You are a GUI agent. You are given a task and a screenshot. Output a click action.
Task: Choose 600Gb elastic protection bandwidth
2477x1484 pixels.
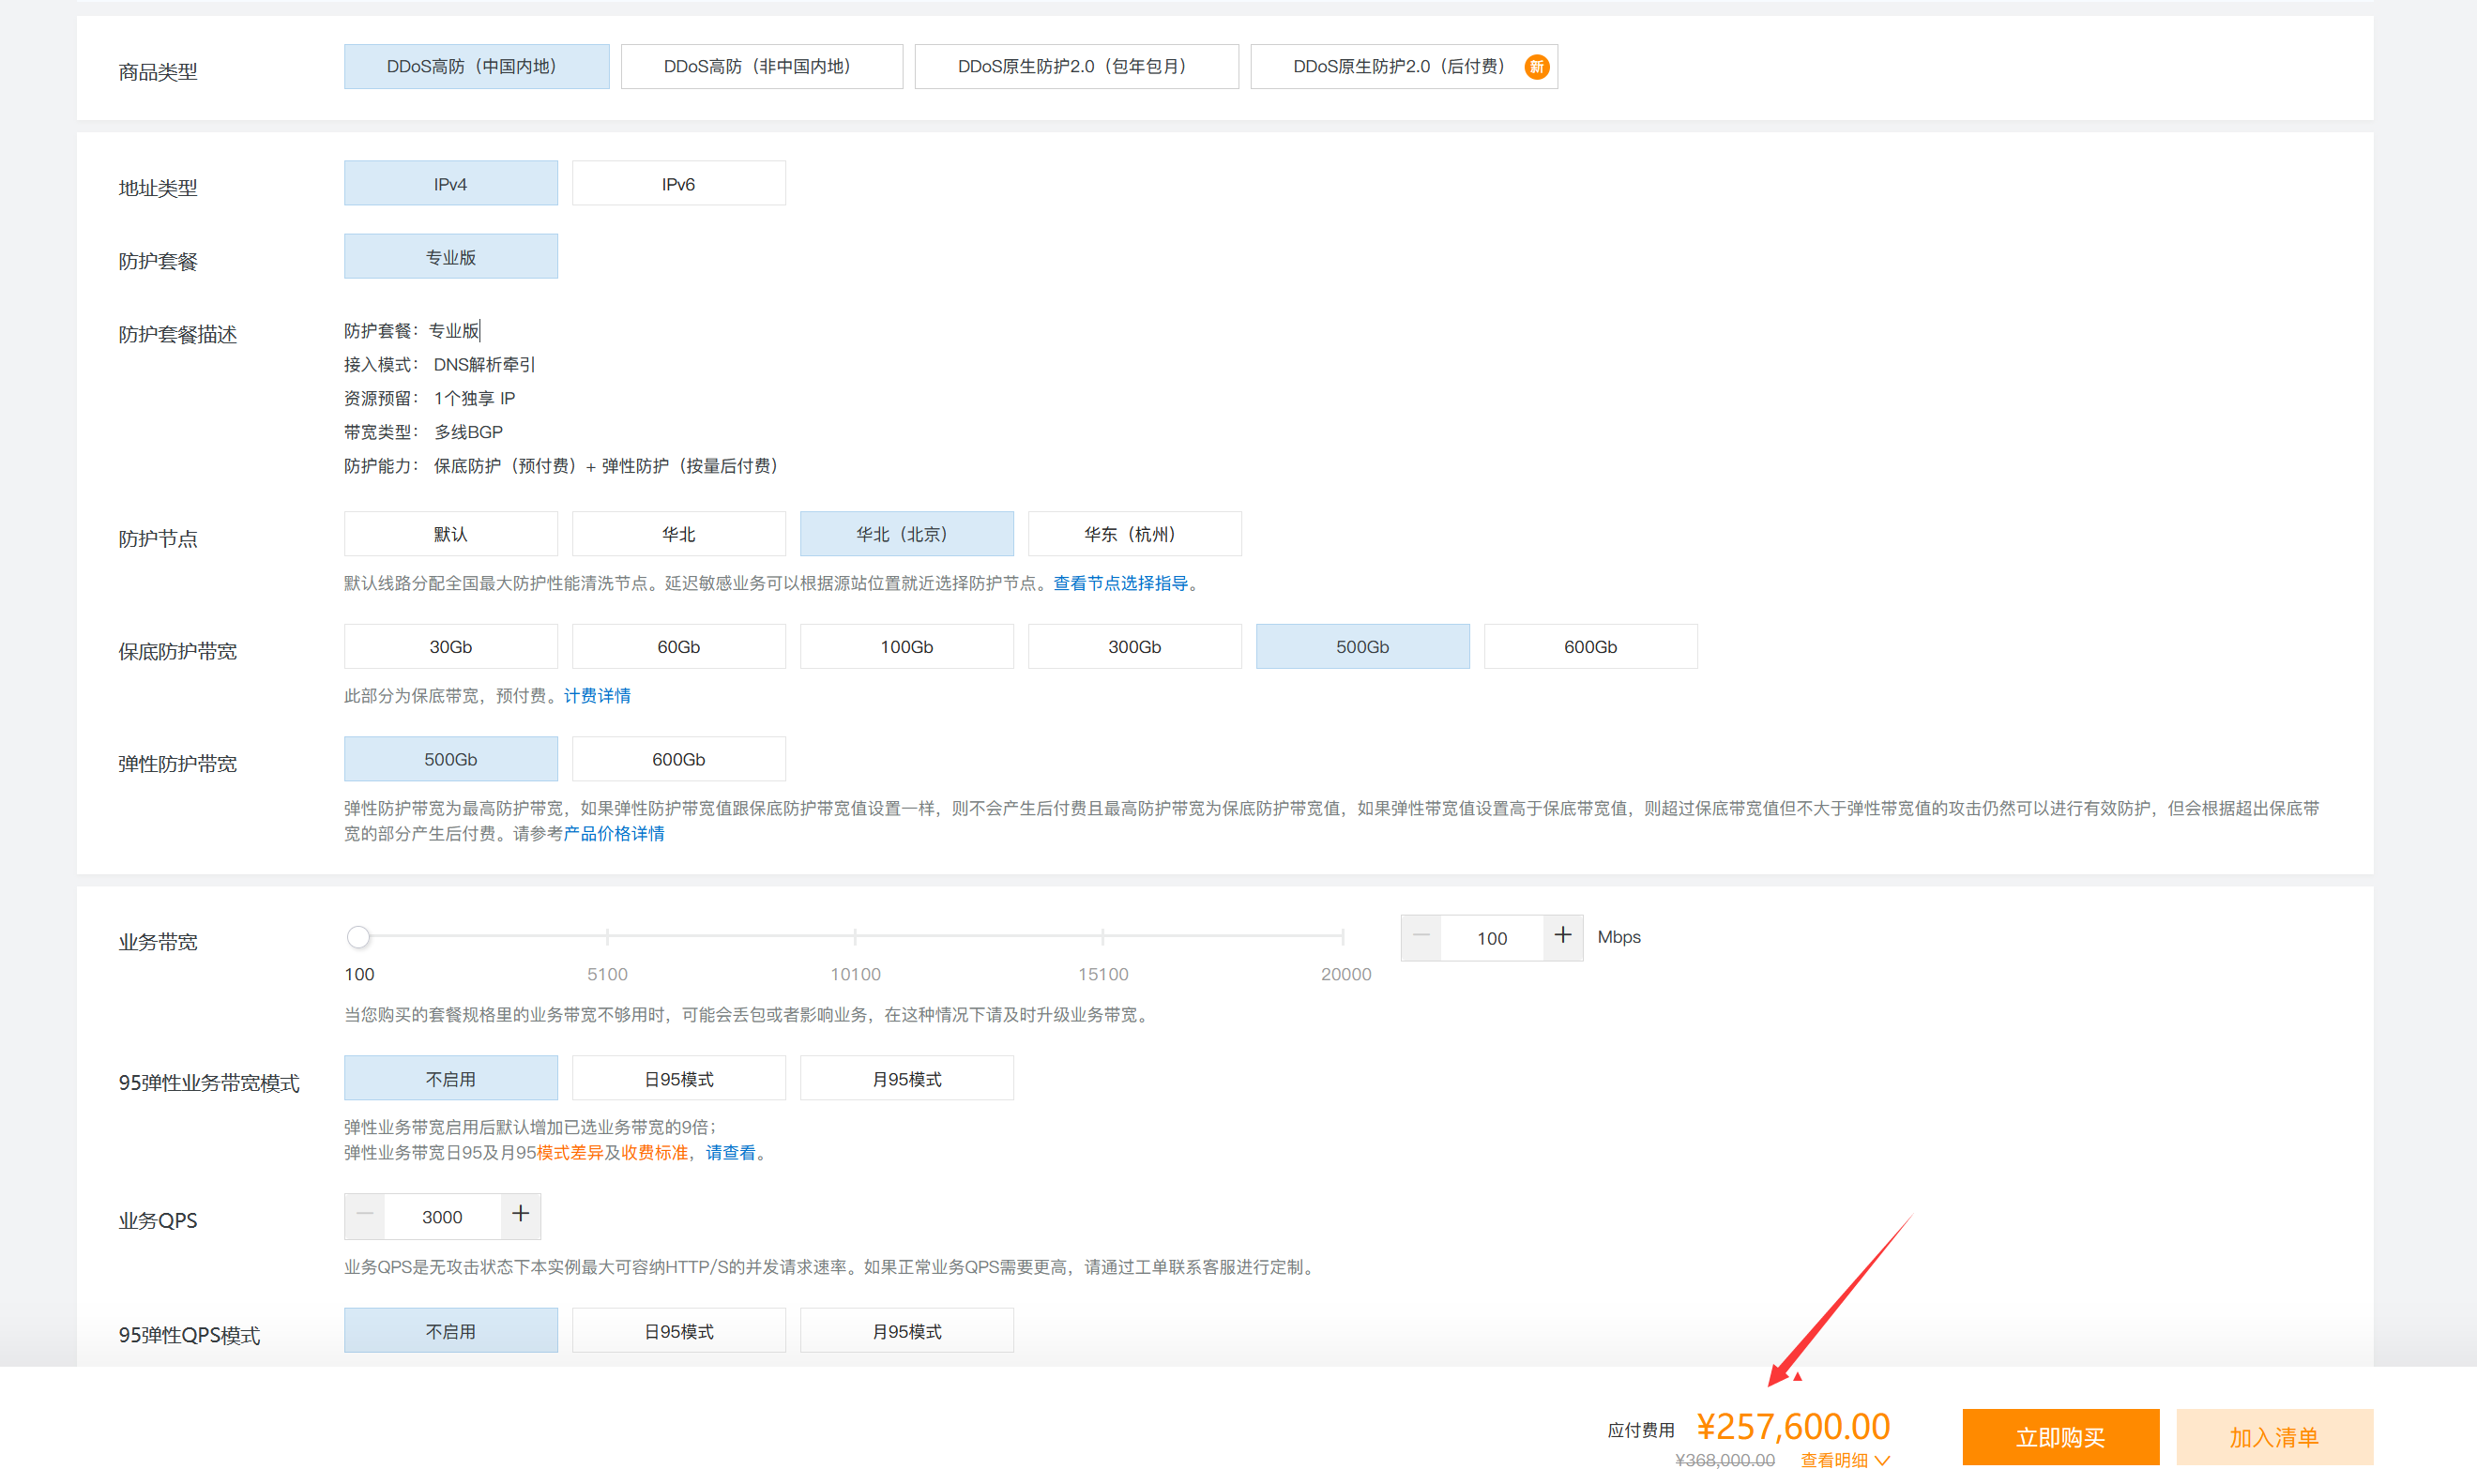pos(678,760)
